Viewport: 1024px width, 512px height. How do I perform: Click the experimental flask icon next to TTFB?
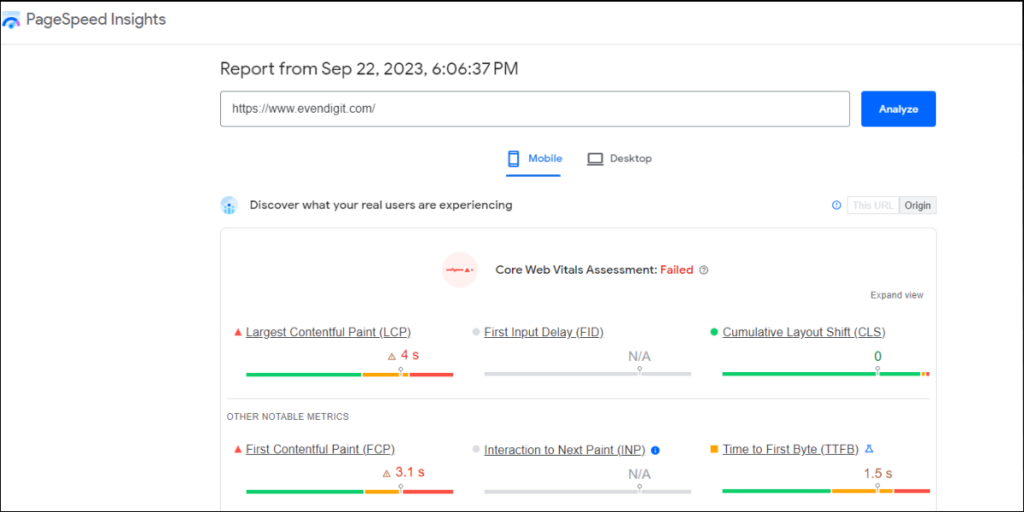click(x=869, y=449)
